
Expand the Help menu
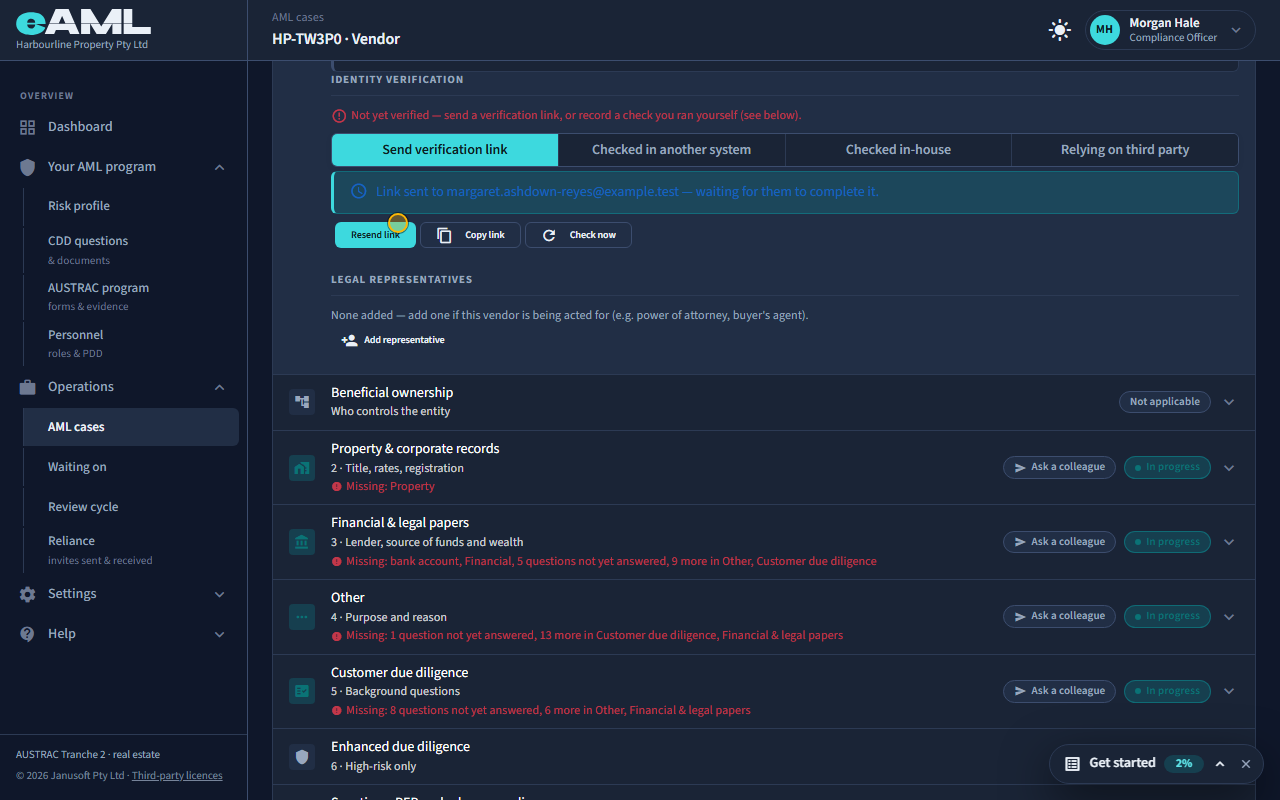click(x=220, y=634)
